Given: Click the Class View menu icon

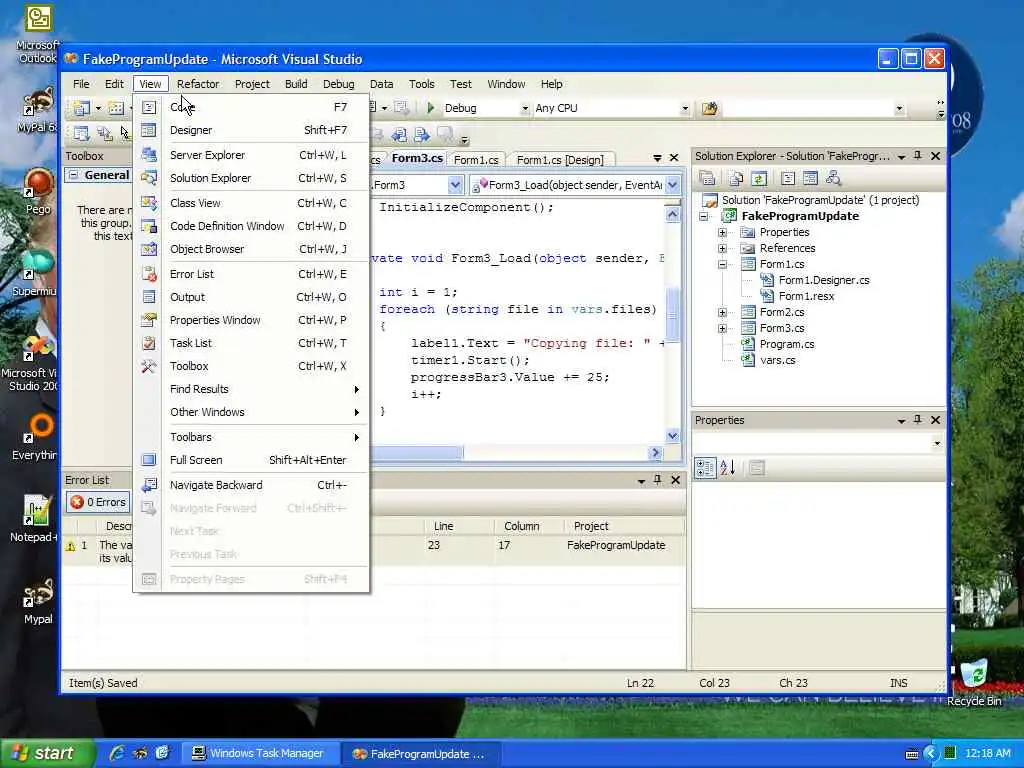Looking at the screenshot, I should [x=149, y=203].
